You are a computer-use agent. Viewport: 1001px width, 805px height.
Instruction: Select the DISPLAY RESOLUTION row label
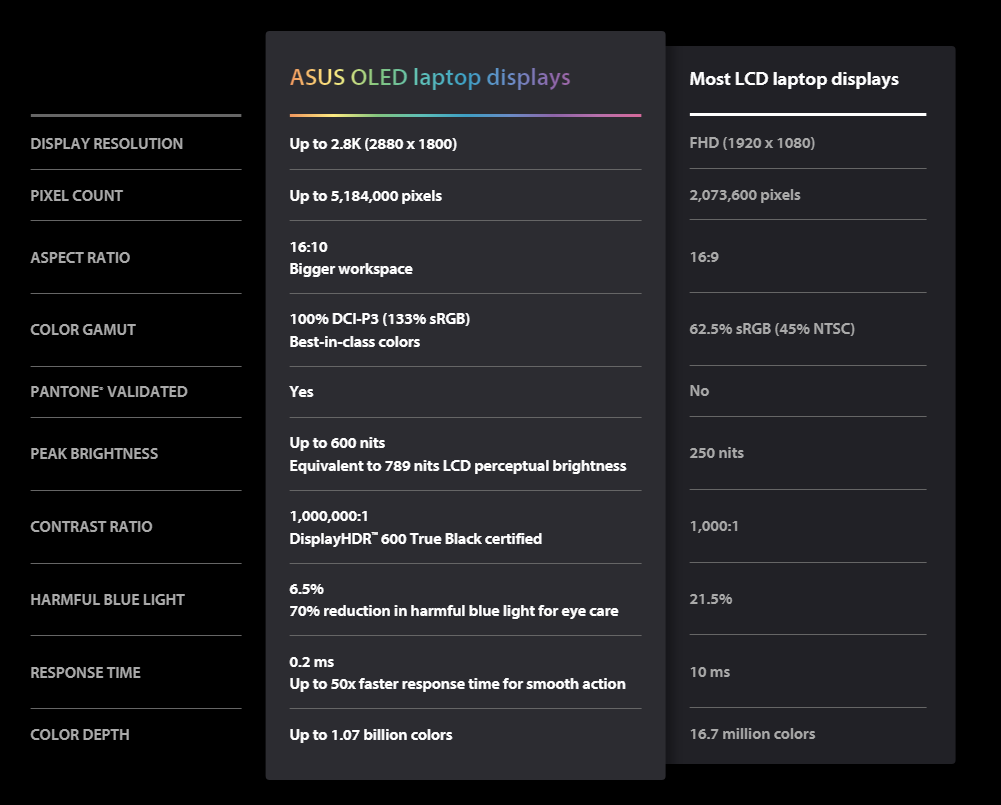[x=106, y=144]
